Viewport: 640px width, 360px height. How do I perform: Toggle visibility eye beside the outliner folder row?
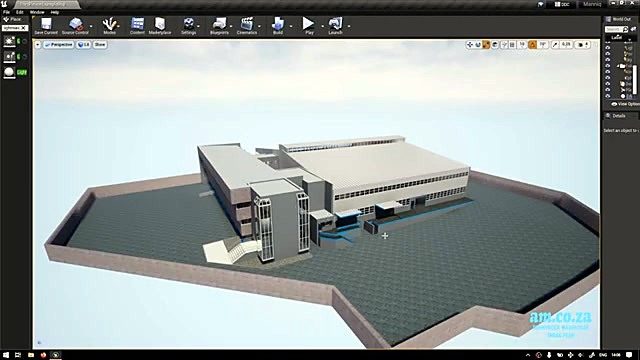(x=608, y=65)
